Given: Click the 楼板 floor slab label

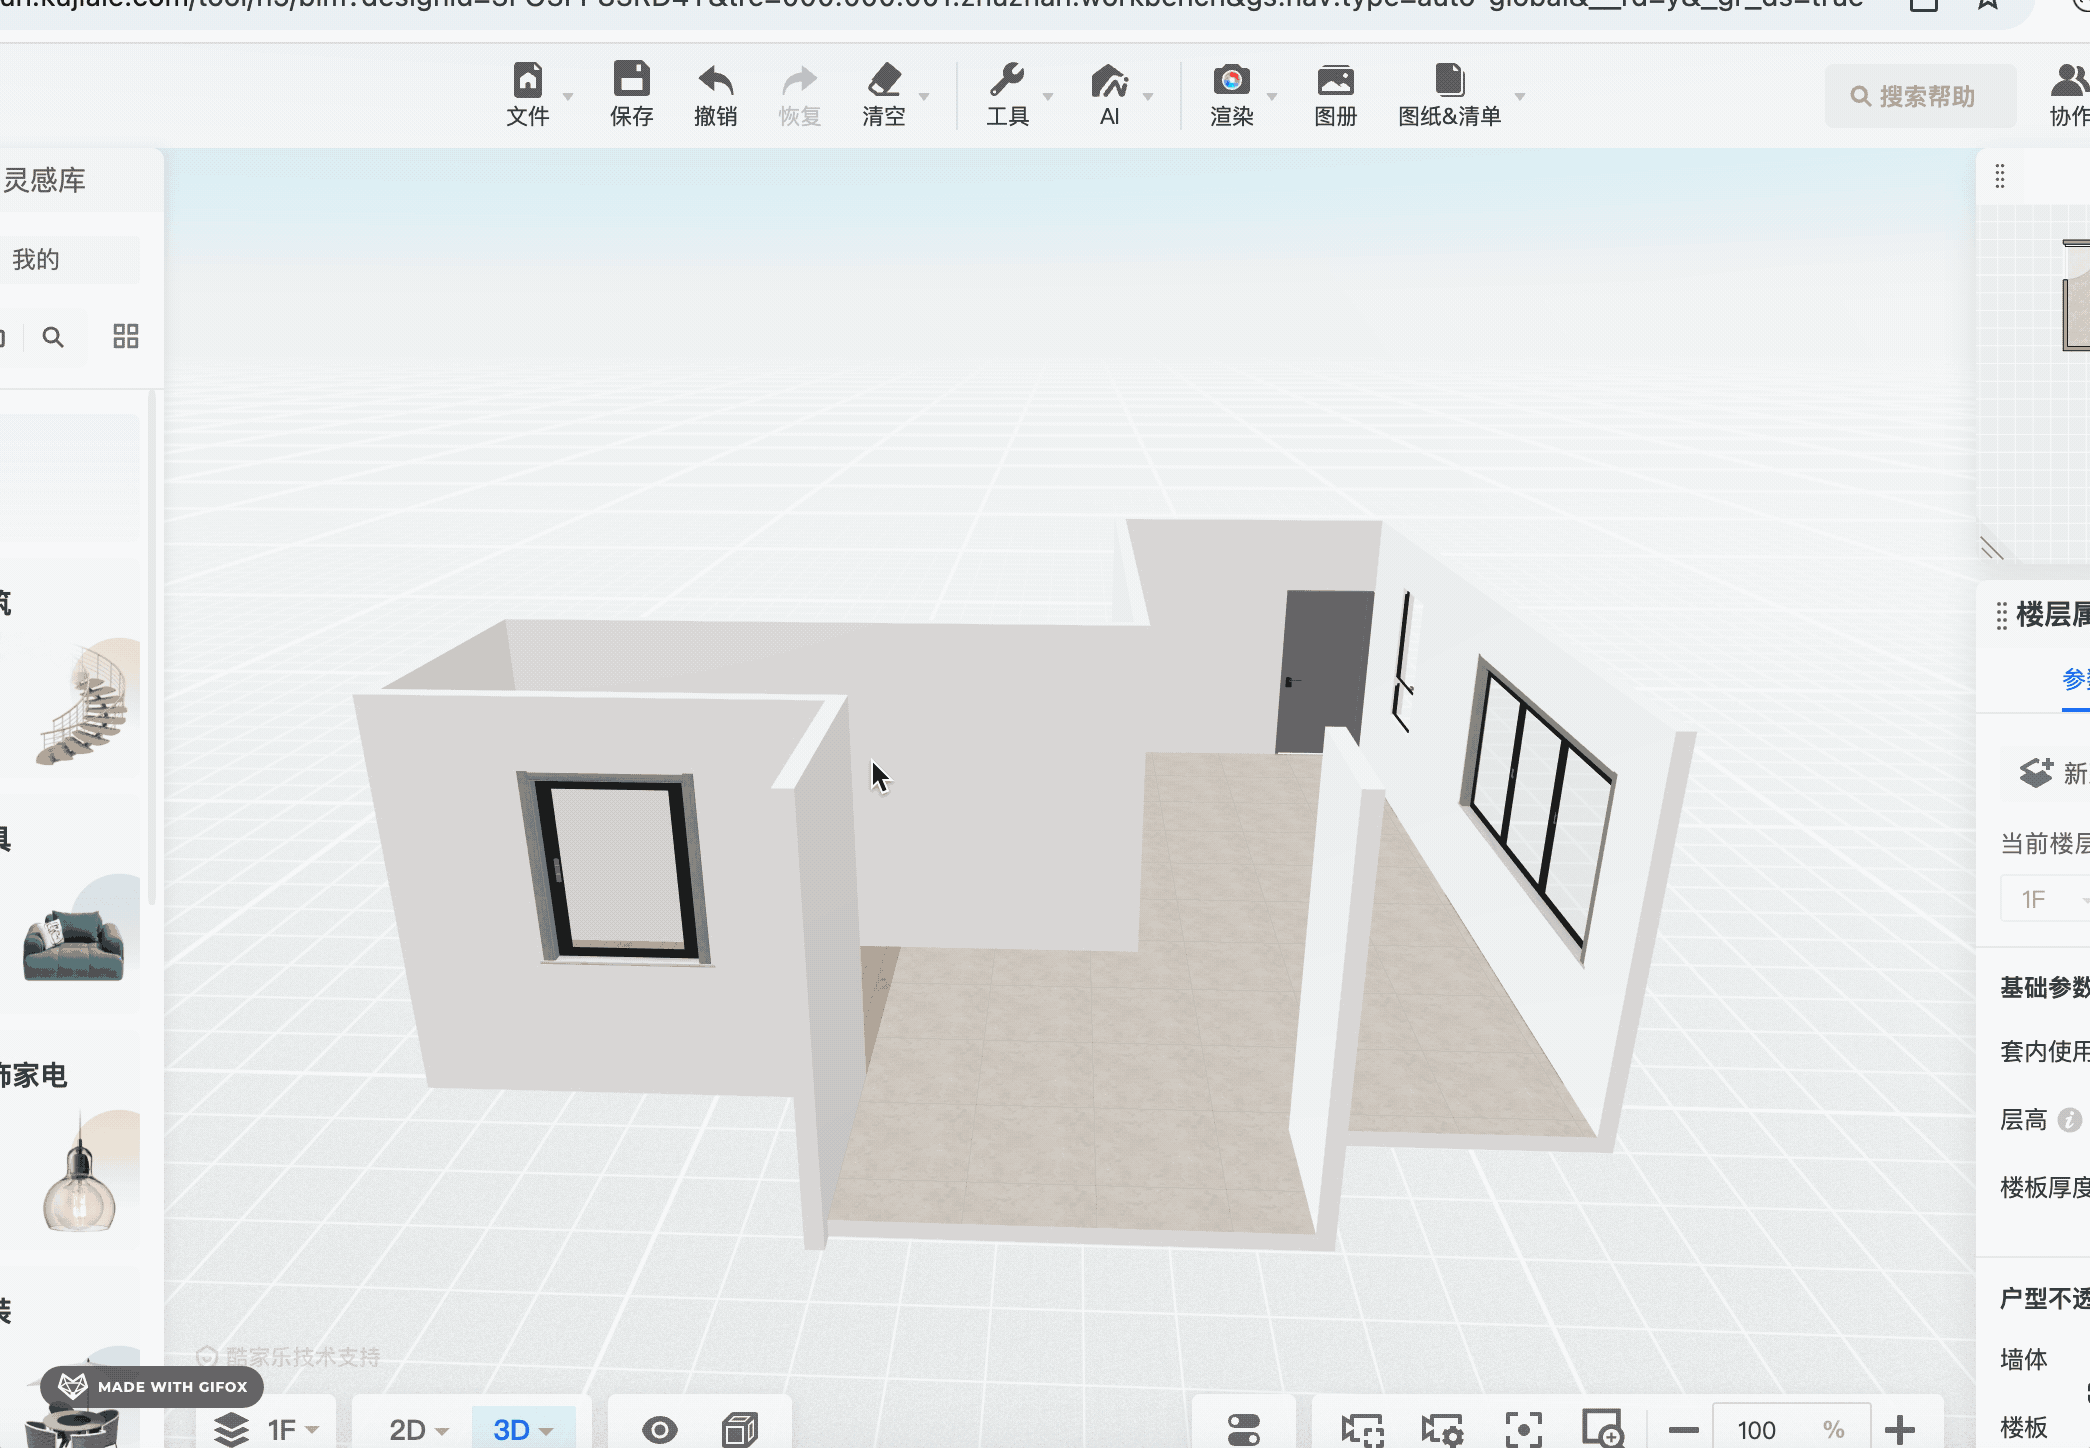Looking at the screenshot, I should (2024, 1427).
